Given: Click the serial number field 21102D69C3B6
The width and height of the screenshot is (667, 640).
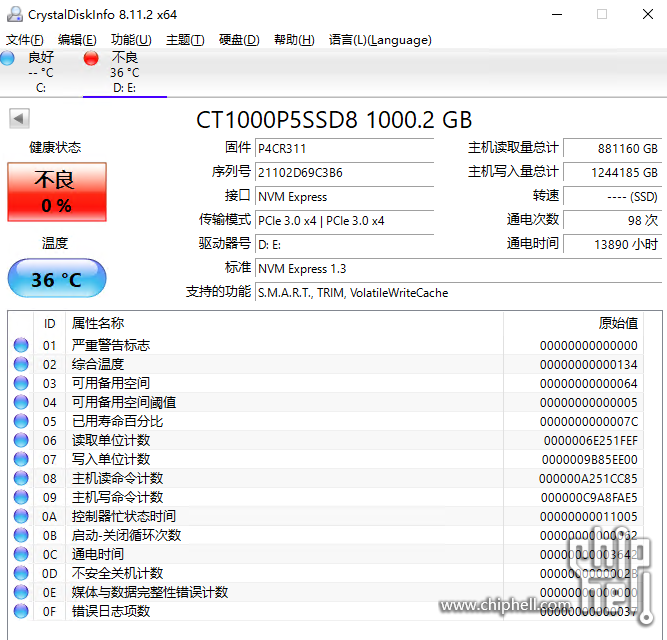Looking at the screenshot, I should click(344, 172).
